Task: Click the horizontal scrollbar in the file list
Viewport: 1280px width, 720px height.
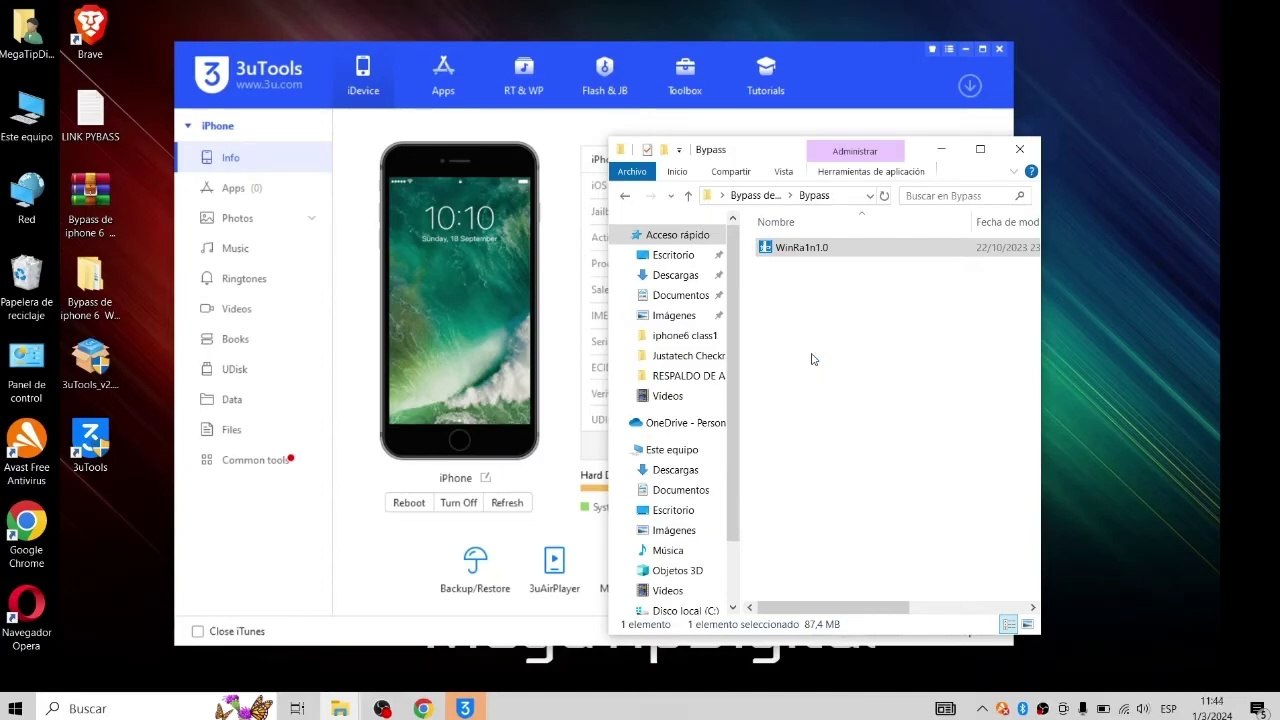Action: pos(833,607)
